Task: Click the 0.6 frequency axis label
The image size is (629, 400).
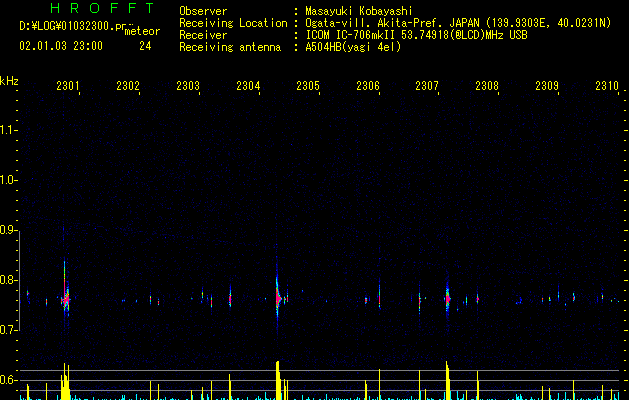Action: tap(9, 380)
